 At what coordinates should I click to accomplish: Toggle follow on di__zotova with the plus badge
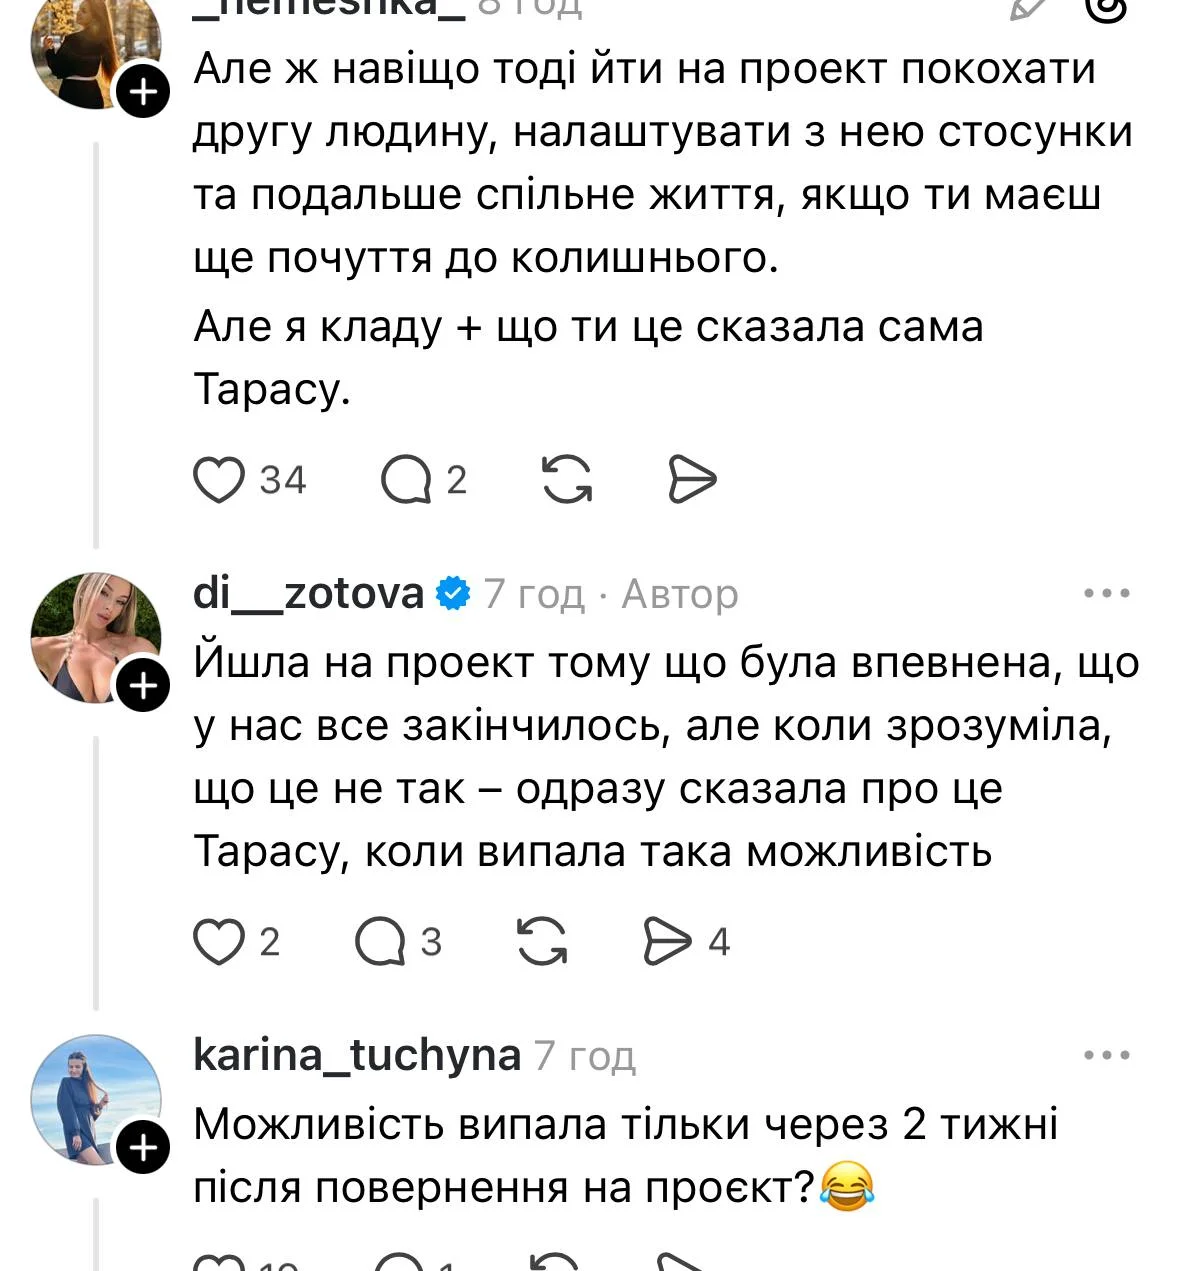point(143,687)
